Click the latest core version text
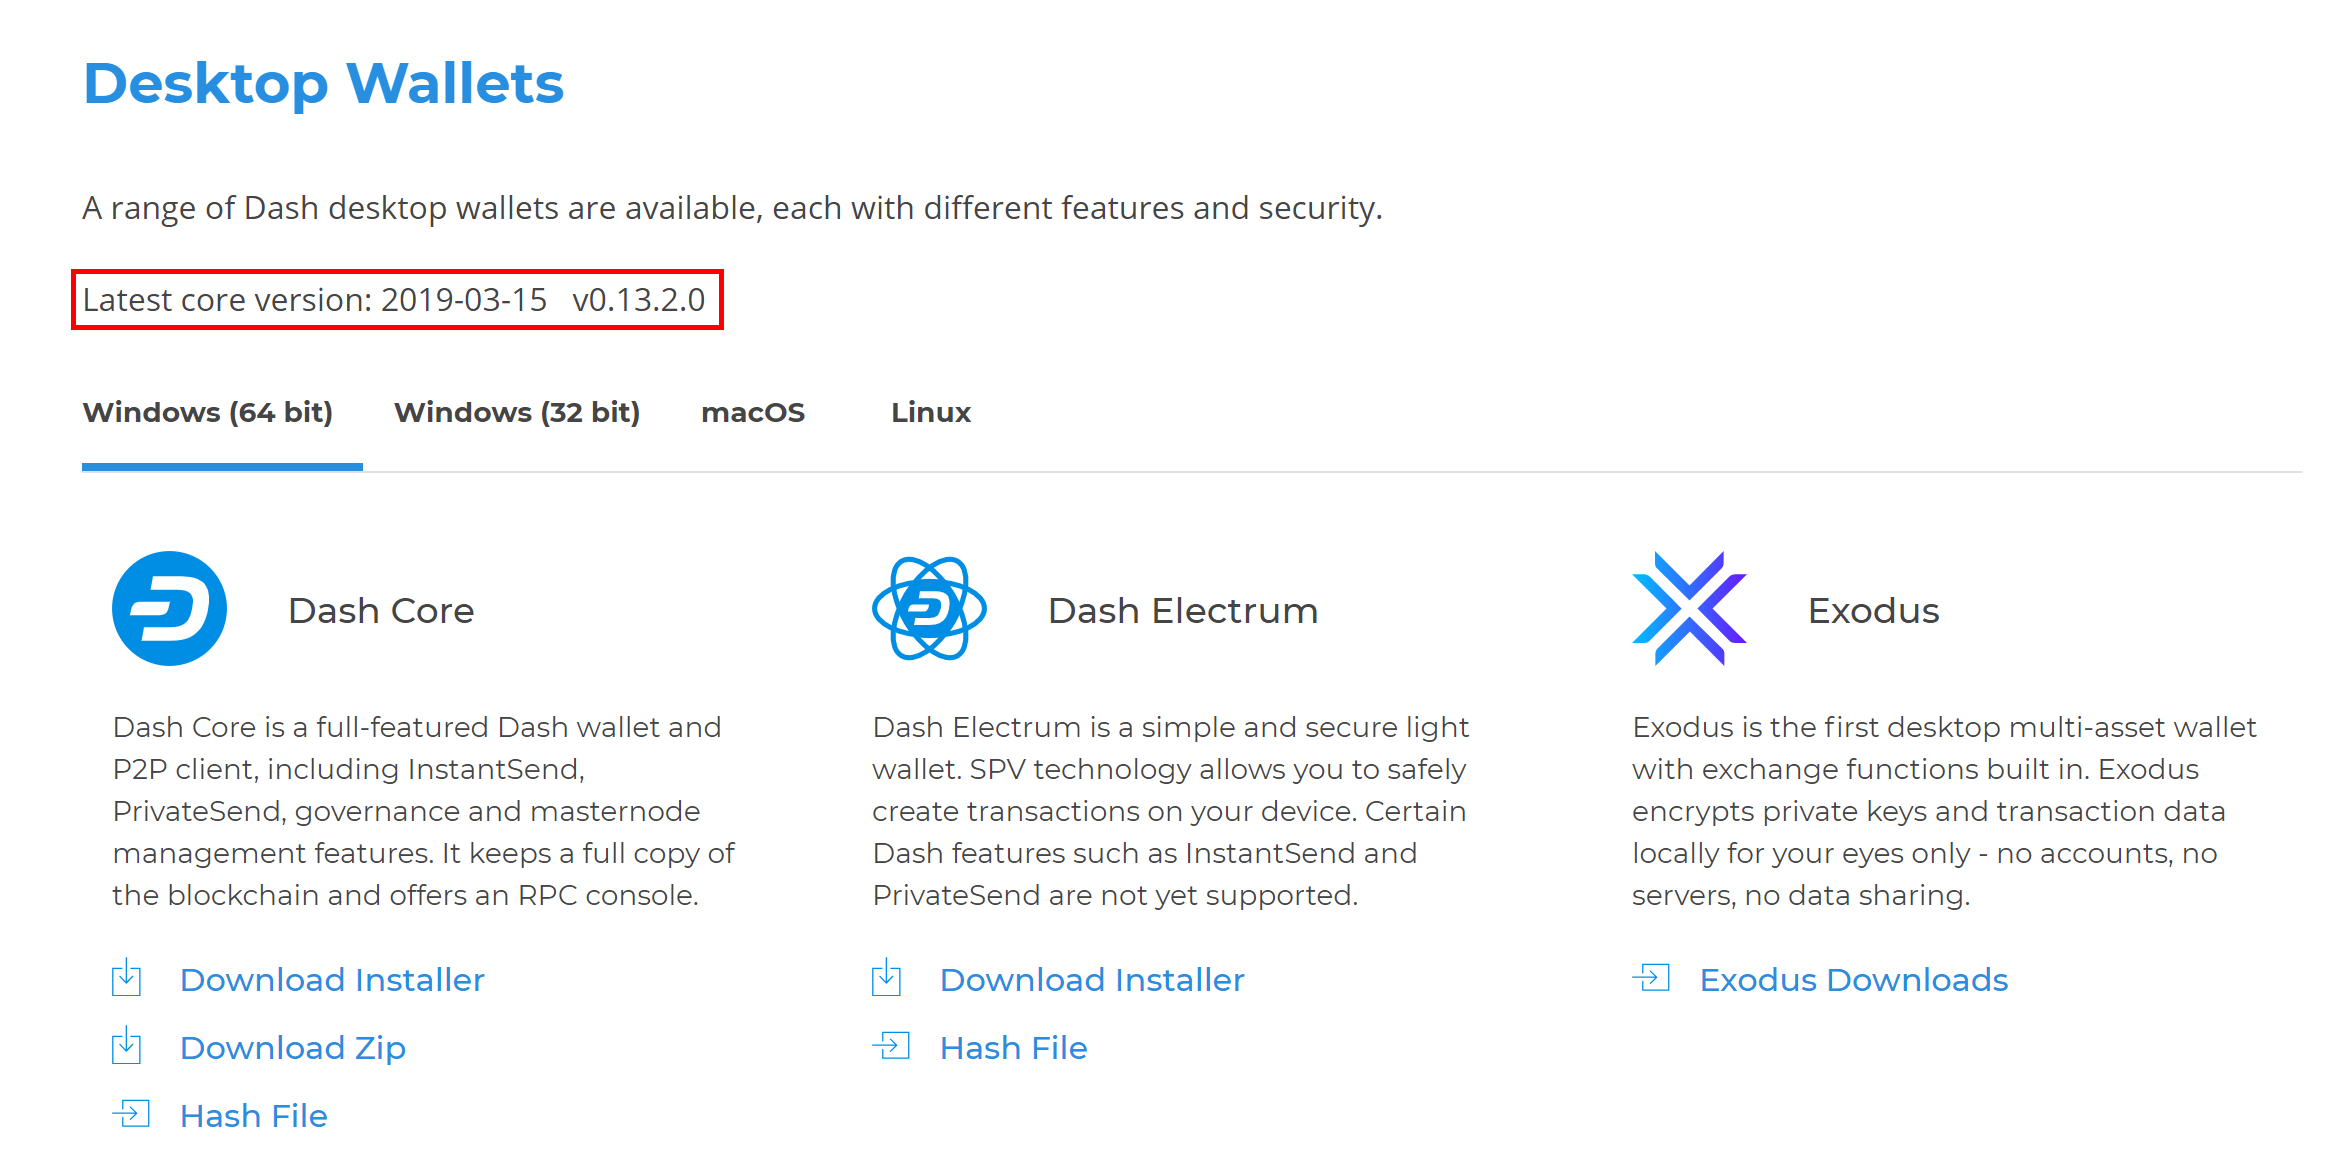This screenshot has height=1176, width=2349. point(394,300)
